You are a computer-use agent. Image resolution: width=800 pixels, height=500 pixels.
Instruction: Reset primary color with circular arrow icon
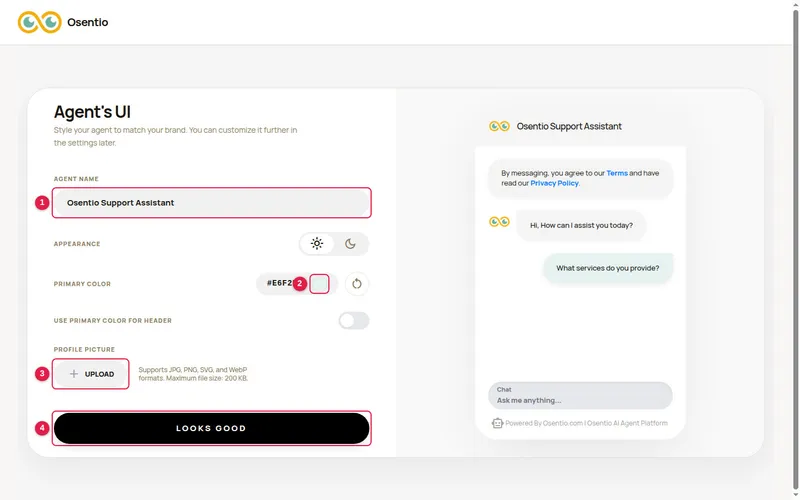click(x=357, y=284)
